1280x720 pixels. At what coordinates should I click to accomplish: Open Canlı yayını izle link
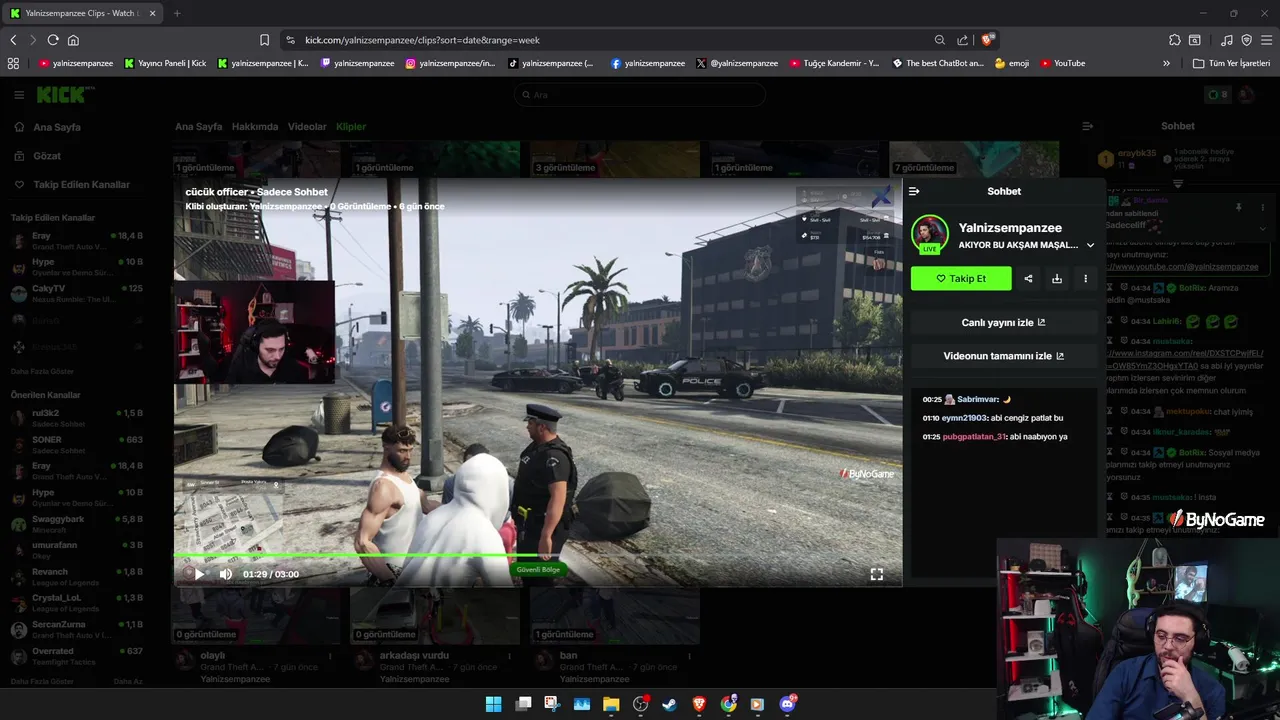click(x=1004, y=323)
